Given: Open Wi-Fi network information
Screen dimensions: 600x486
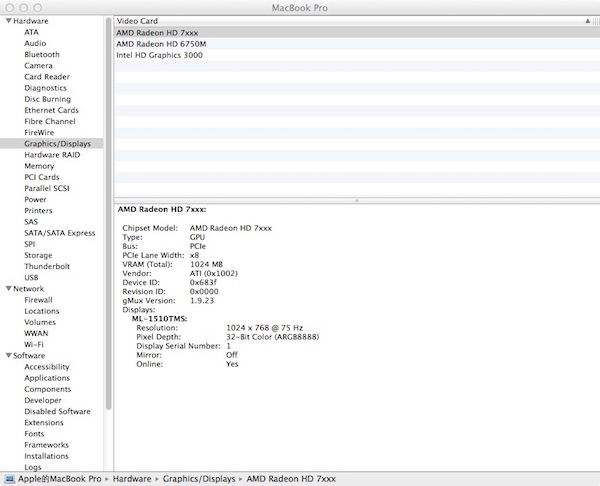Looking at the screenshot, I should [34, 344].
